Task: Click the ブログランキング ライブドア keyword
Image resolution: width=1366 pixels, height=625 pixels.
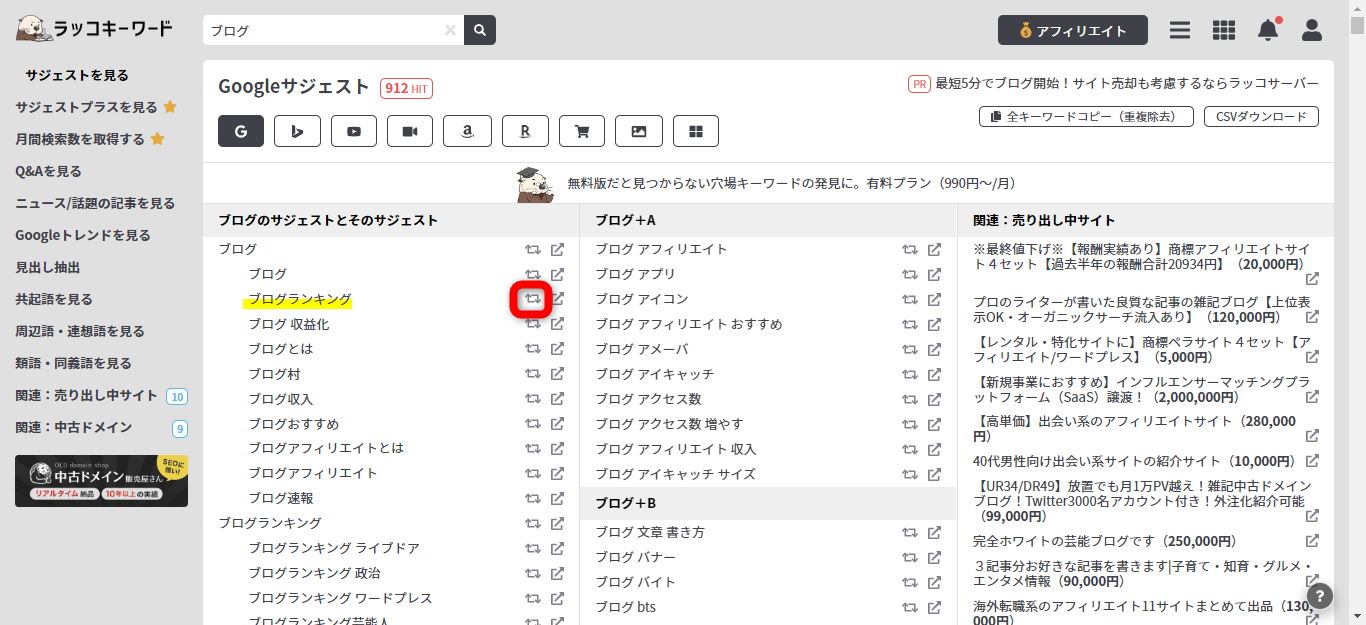Action: 334,548
